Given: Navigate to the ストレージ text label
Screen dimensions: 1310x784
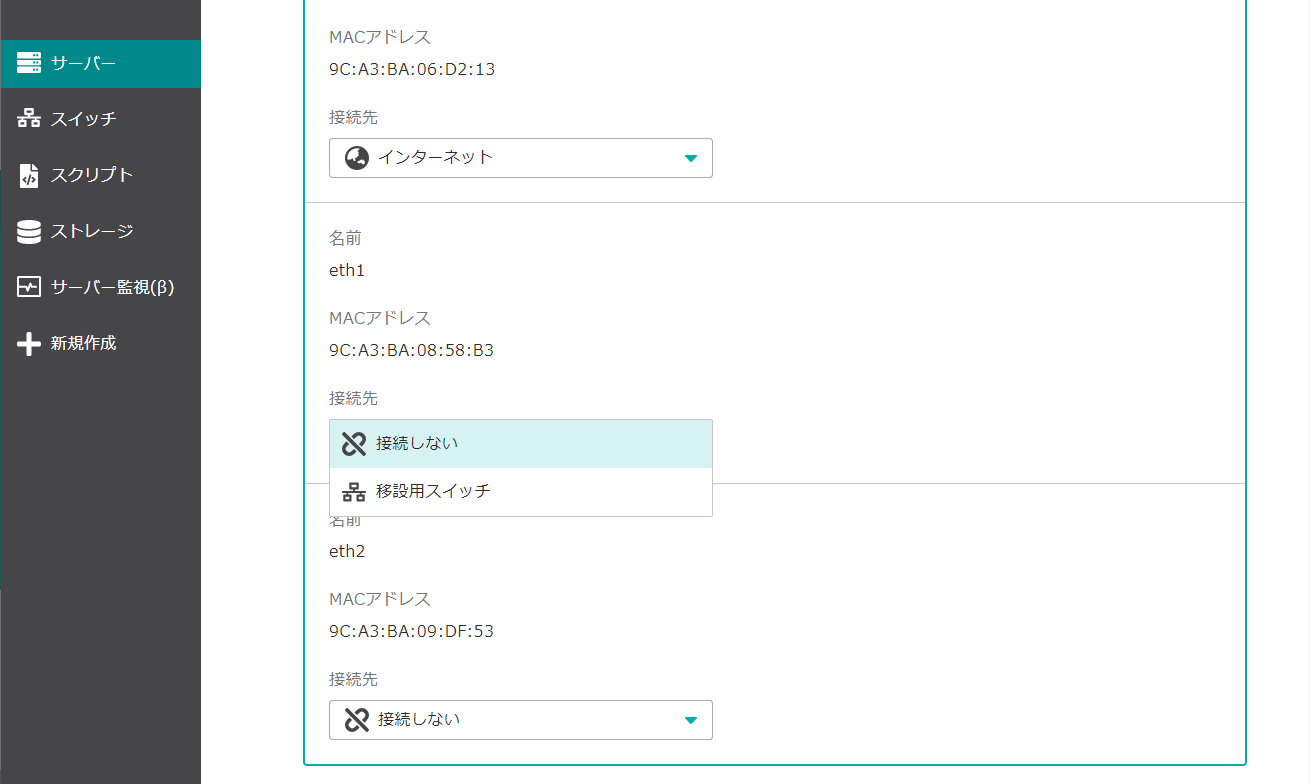Looking at the screenshot, I should point(92,231).
